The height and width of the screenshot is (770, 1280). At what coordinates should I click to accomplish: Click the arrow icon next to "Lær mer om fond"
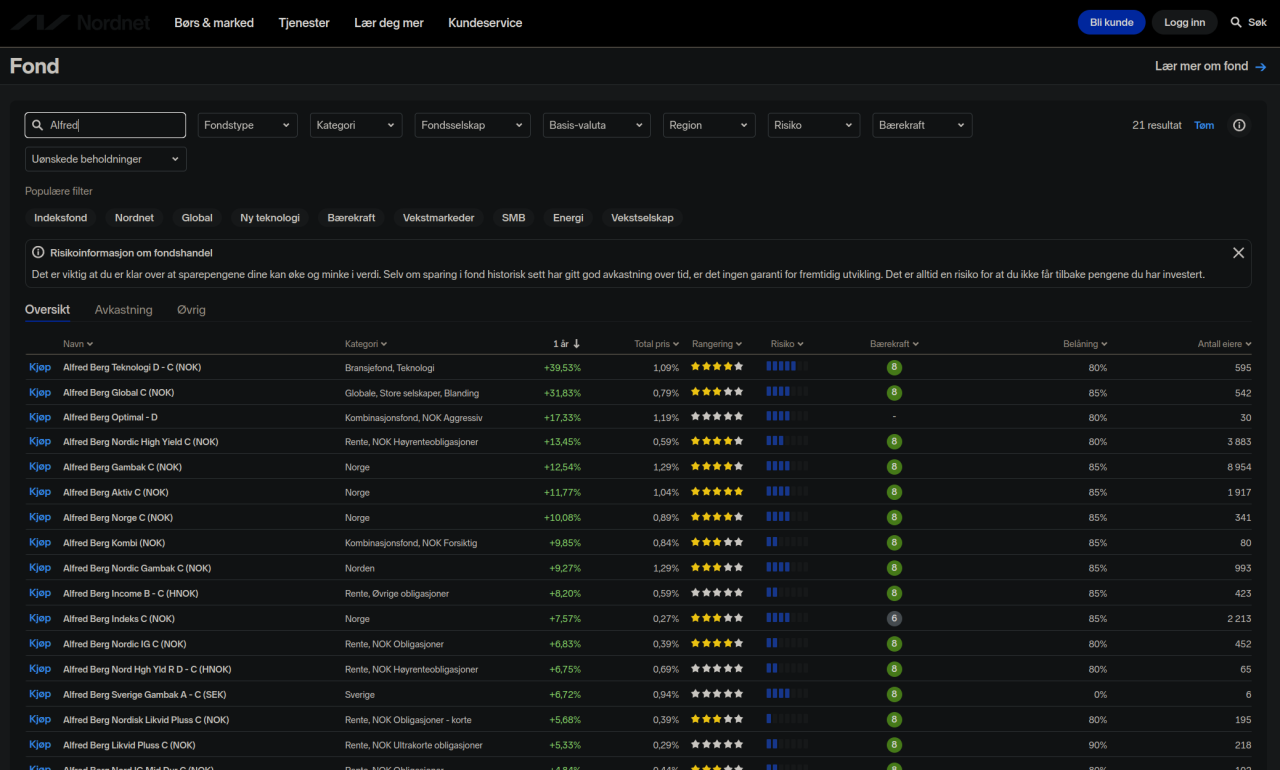[x=1262, y=66]
